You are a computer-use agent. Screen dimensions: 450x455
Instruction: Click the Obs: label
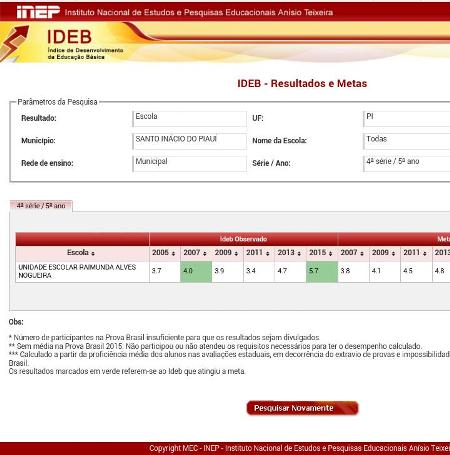pyautogui.click(x=16, y=322)
